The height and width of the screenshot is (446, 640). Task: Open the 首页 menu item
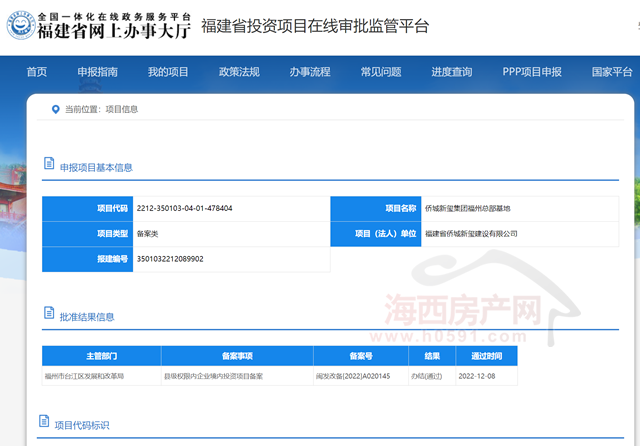[x=37, y=72]
